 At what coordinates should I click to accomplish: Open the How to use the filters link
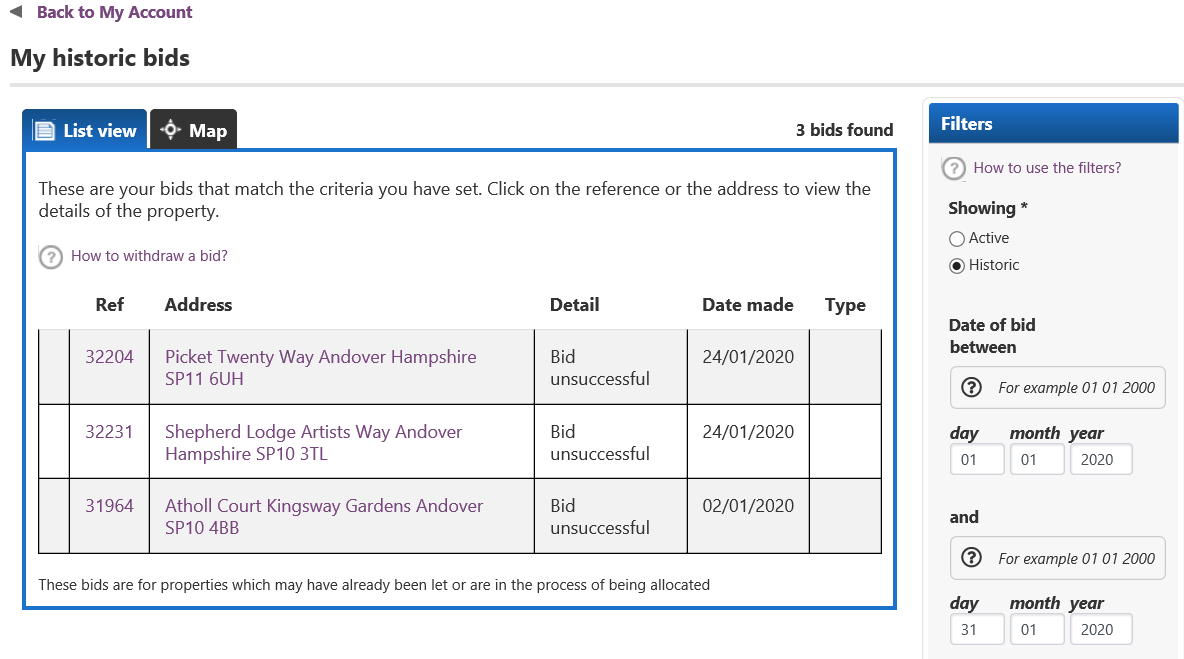tap(1047, 168)
